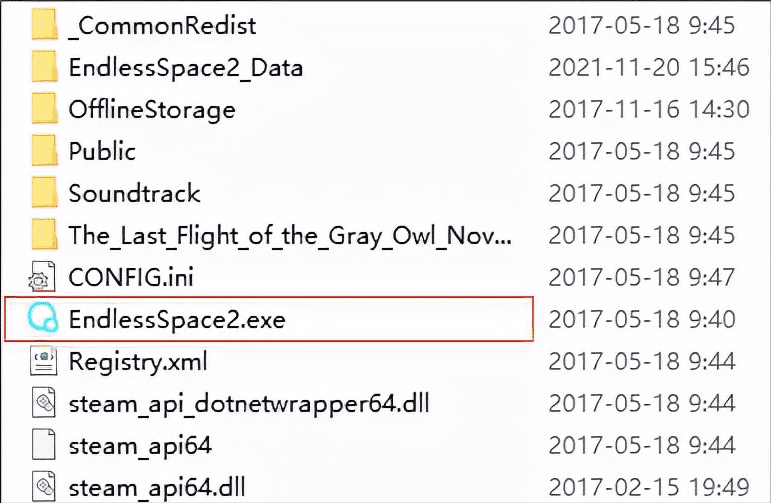Image resolution: width=771 pixels, height=503 pixels.
Task: Click the CONFIG.ini file name
Action: pyautogui.click(x=131, y=277)
